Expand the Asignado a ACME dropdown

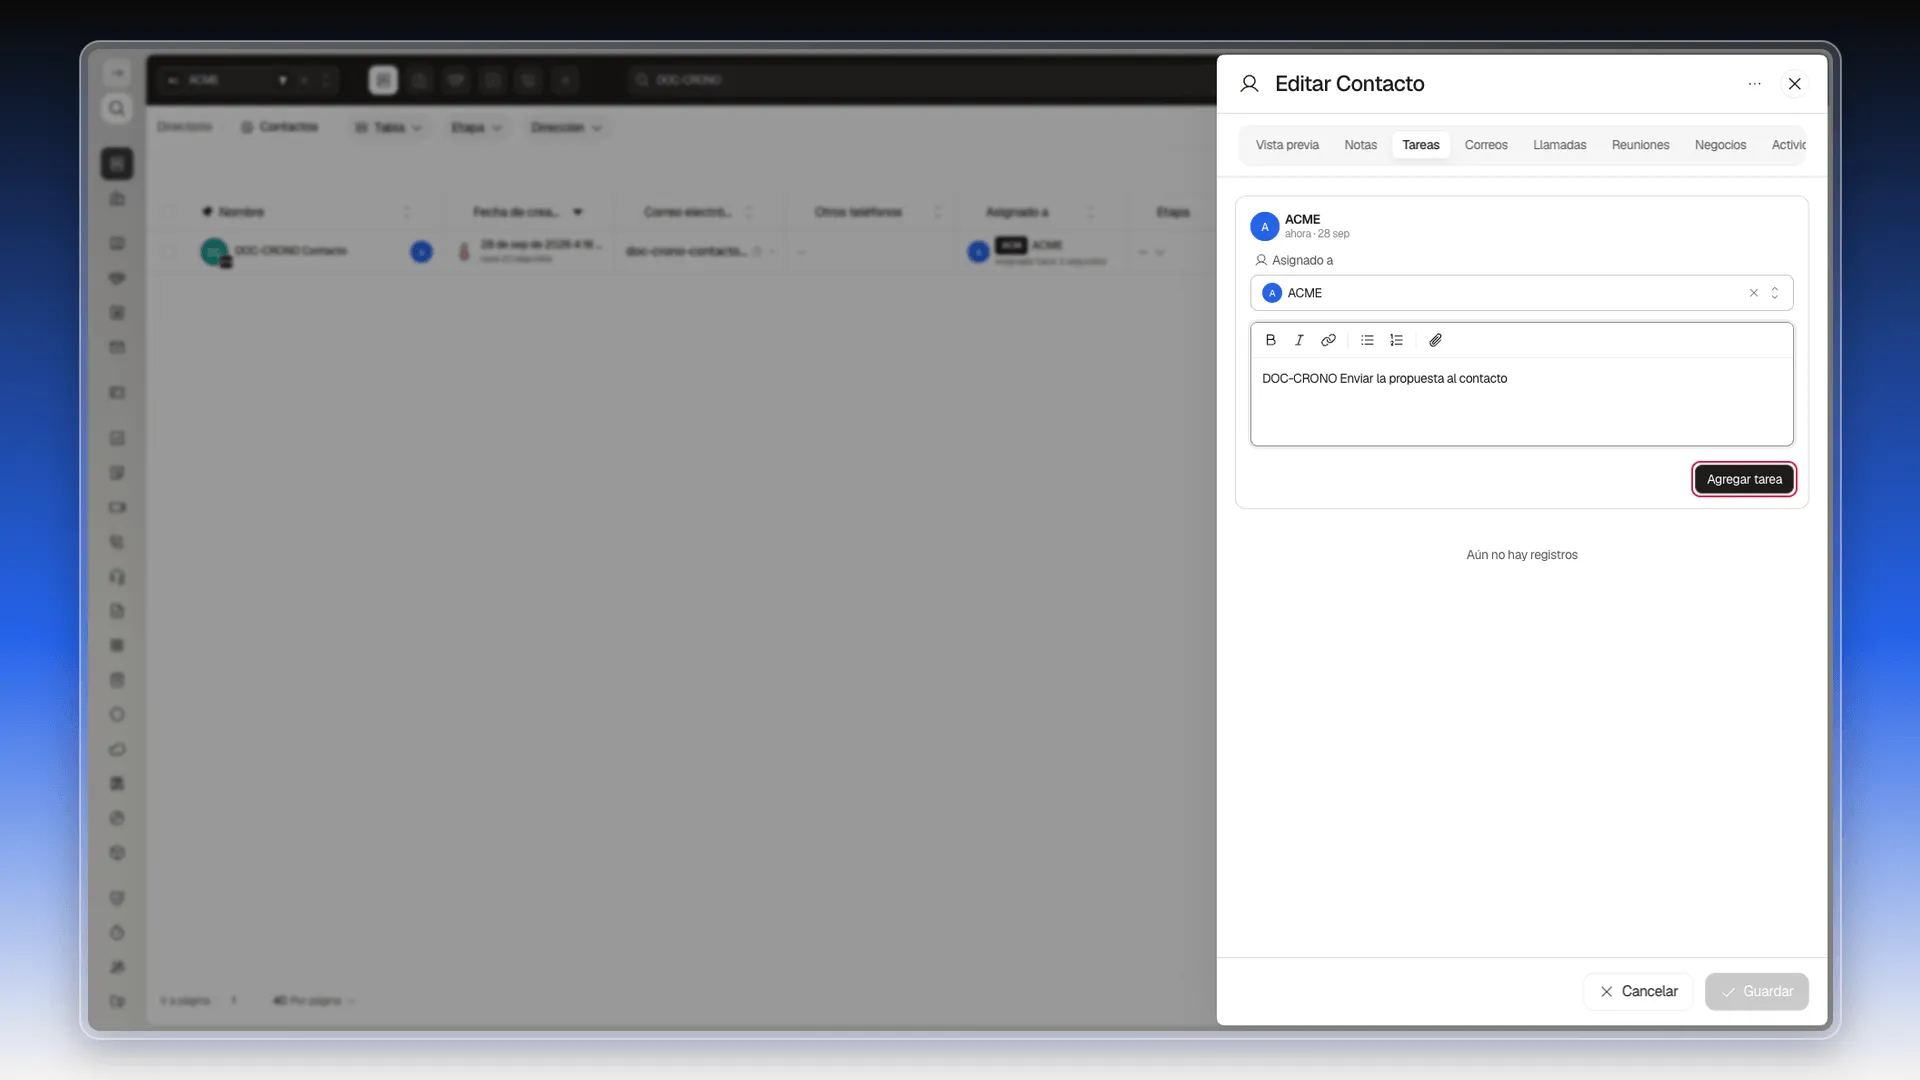tap(1775, 293)
